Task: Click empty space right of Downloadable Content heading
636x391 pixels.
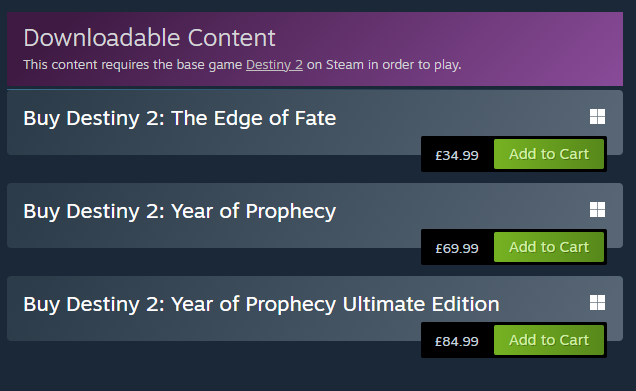Action: coord(446,38)
